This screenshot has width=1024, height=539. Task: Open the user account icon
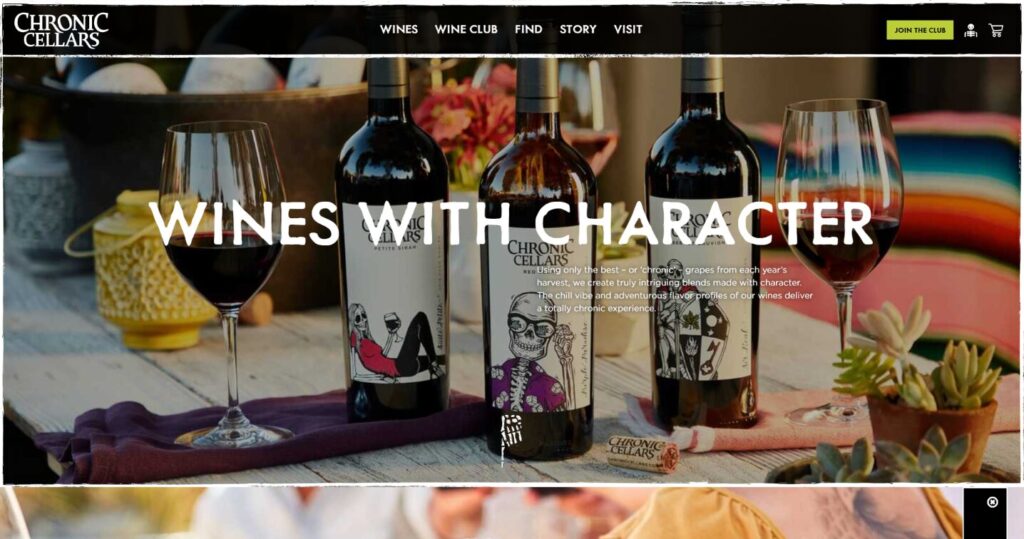(x=970, y=30)
